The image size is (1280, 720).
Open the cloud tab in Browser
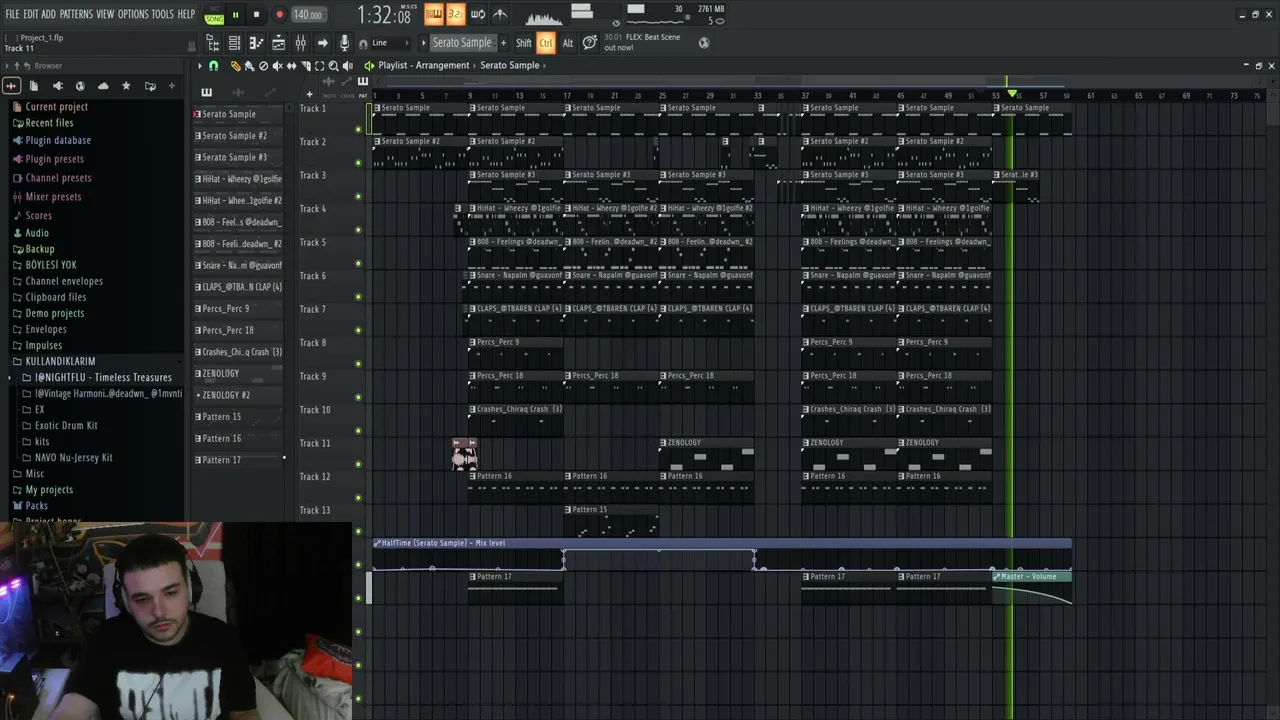click(103, 86)
